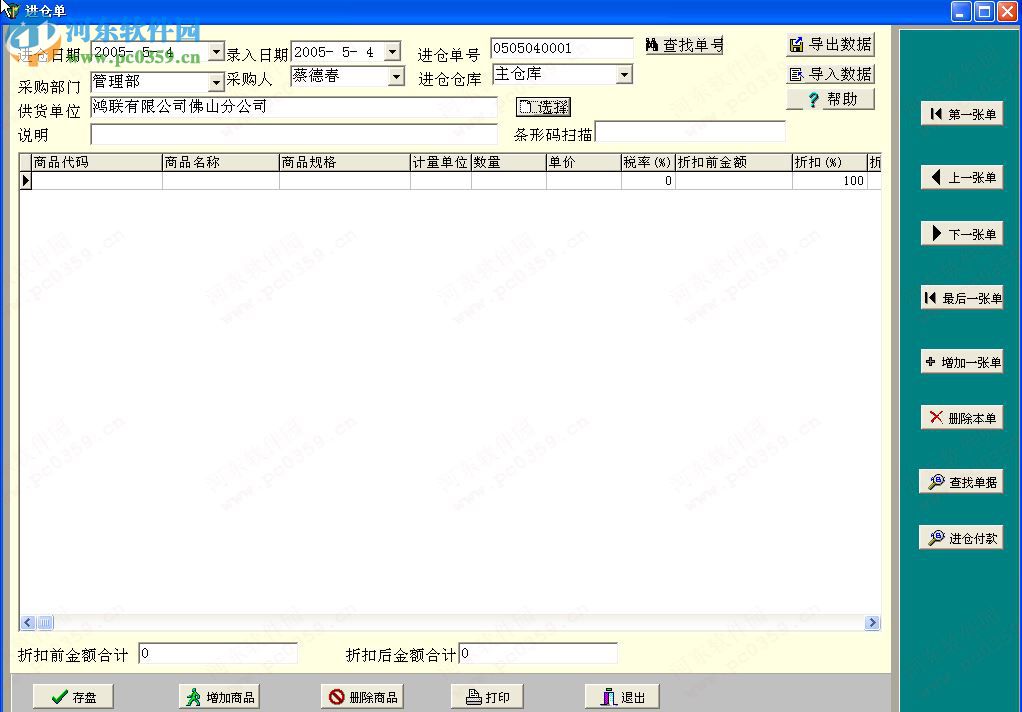
Task: Click the 单价 column header
Action: coord(584,162)
